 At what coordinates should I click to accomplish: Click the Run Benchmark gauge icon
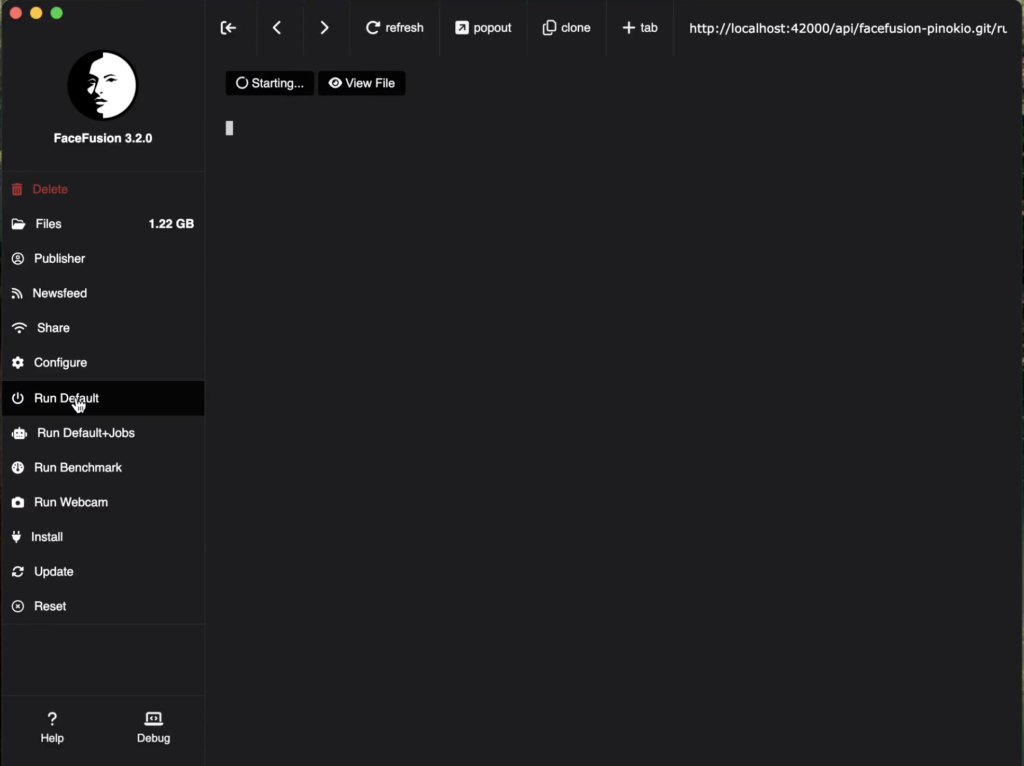(18, 468)
